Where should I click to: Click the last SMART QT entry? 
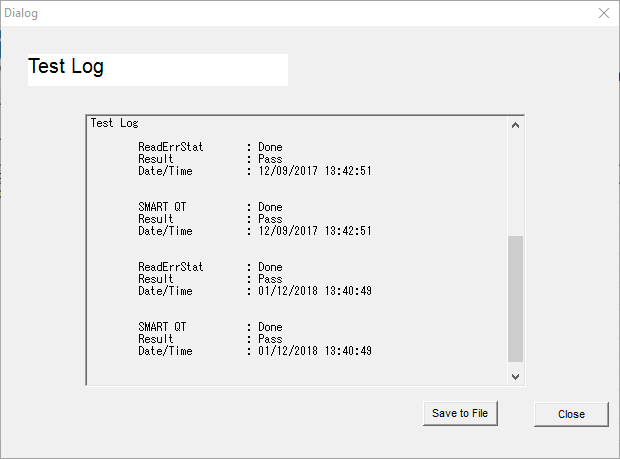[162, 327]
